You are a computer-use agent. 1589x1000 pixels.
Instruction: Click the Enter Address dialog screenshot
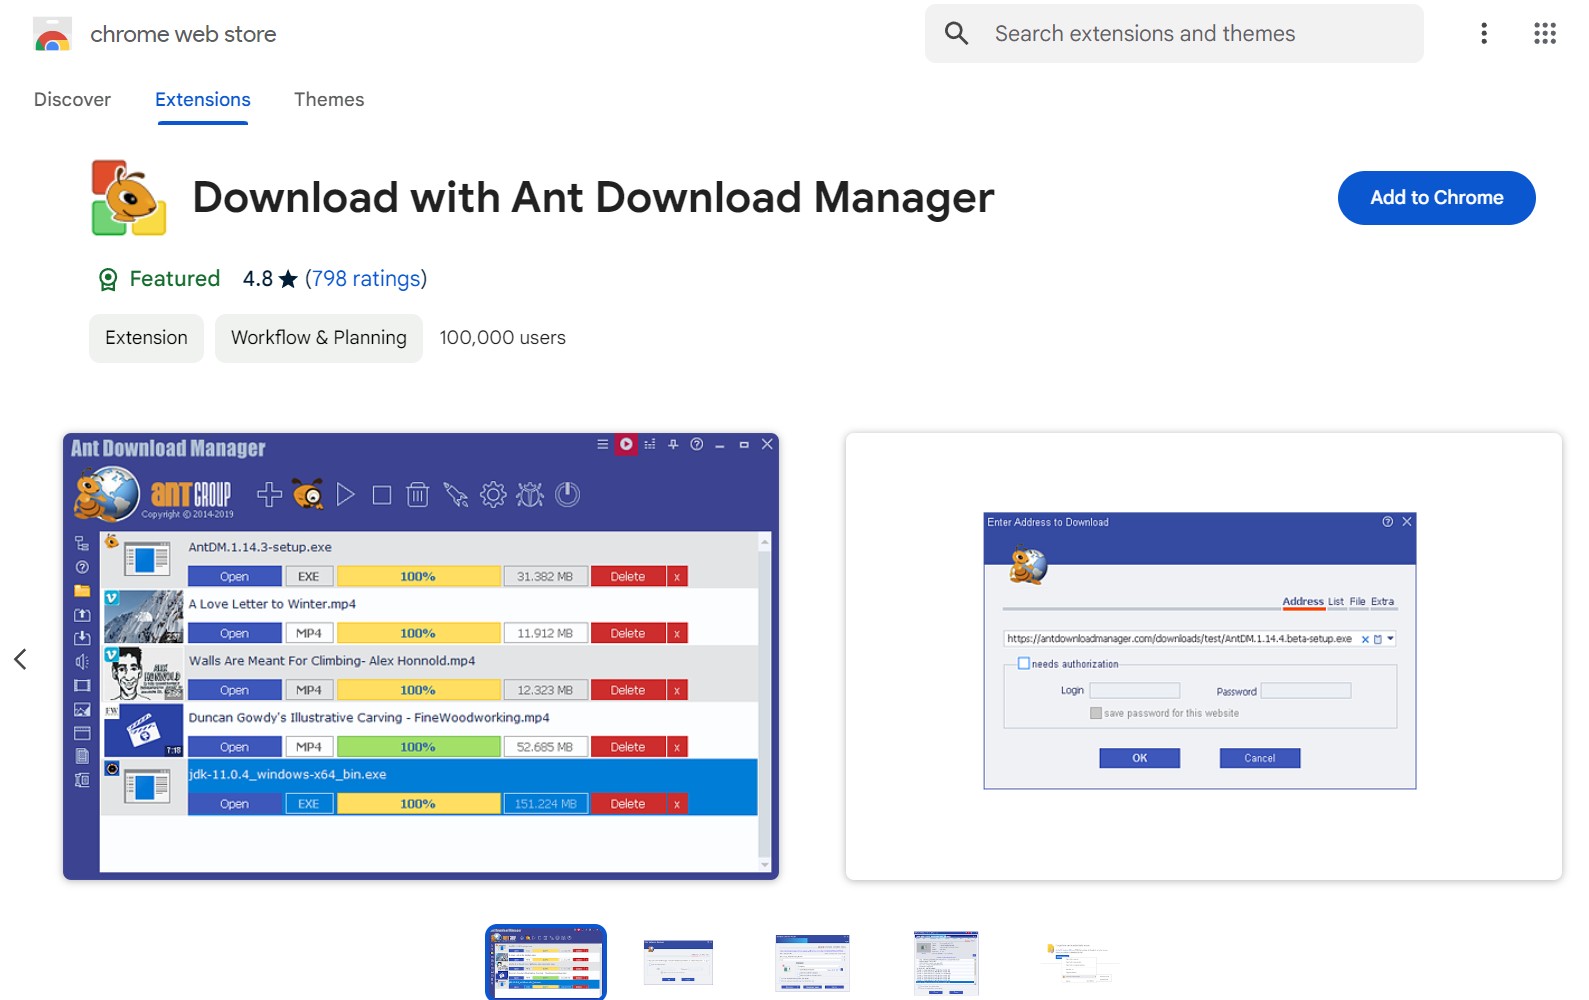pos(1204,656)
